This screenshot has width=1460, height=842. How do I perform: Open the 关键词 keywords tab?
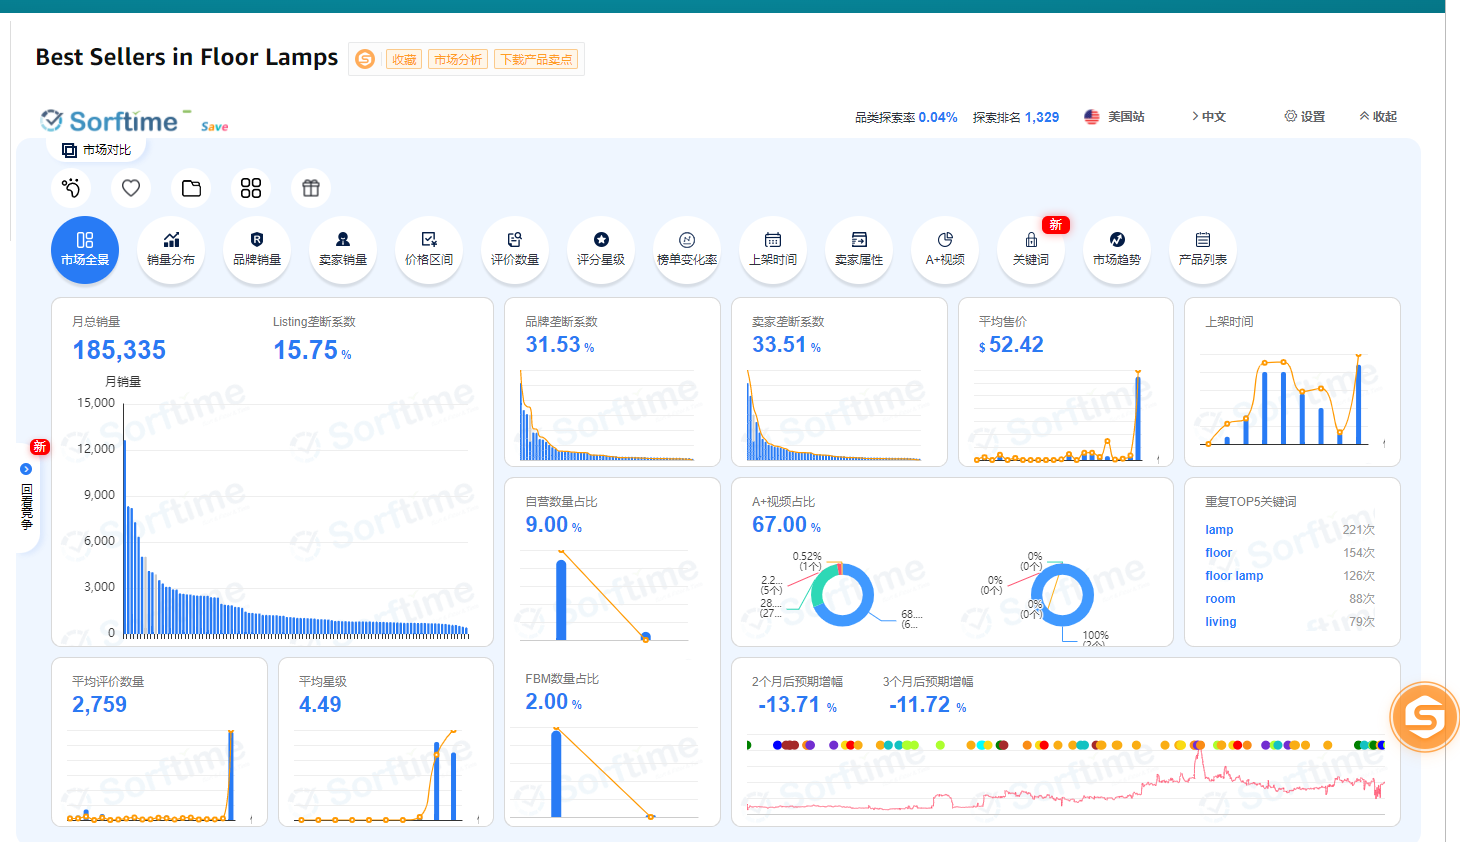[x=1031, y=249]
